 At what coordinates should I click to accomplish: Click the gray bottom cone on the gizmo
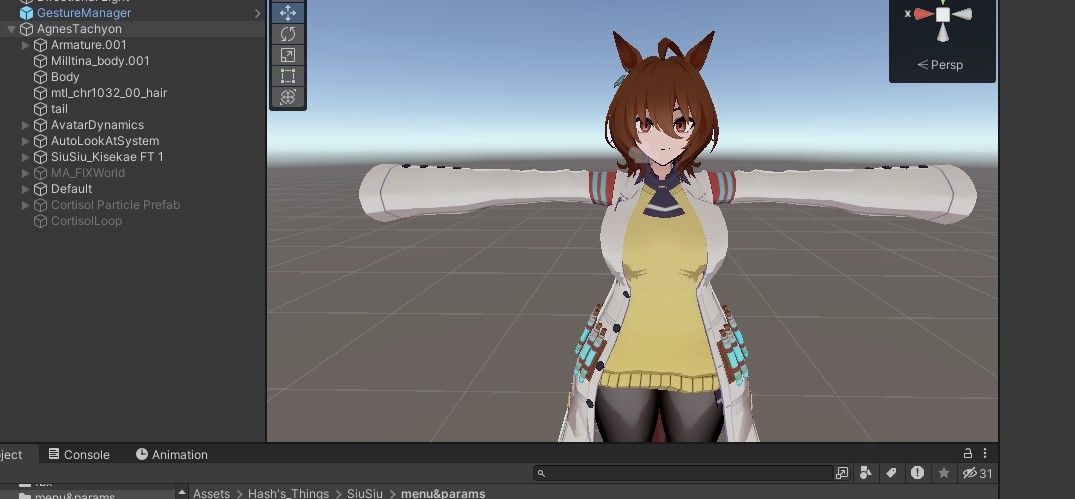click(943, 33)
